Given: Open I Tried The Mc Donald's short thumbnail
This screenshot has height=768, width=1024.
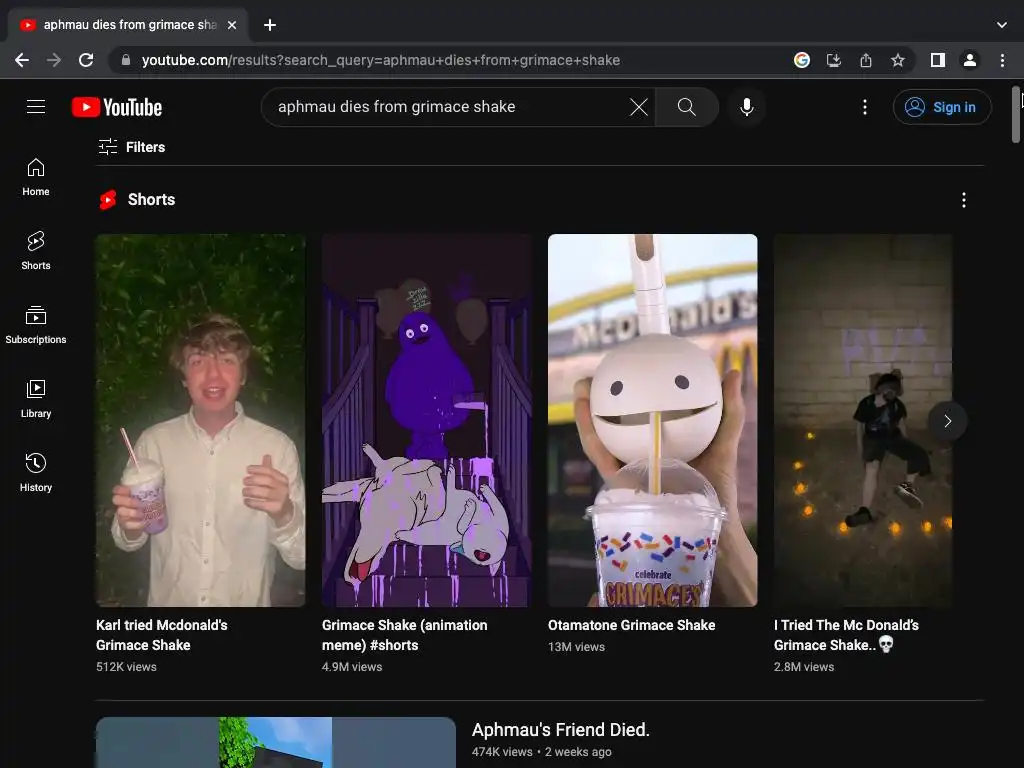Looking at the screenshot, I should pyautogui.click(x=863, y=421).
